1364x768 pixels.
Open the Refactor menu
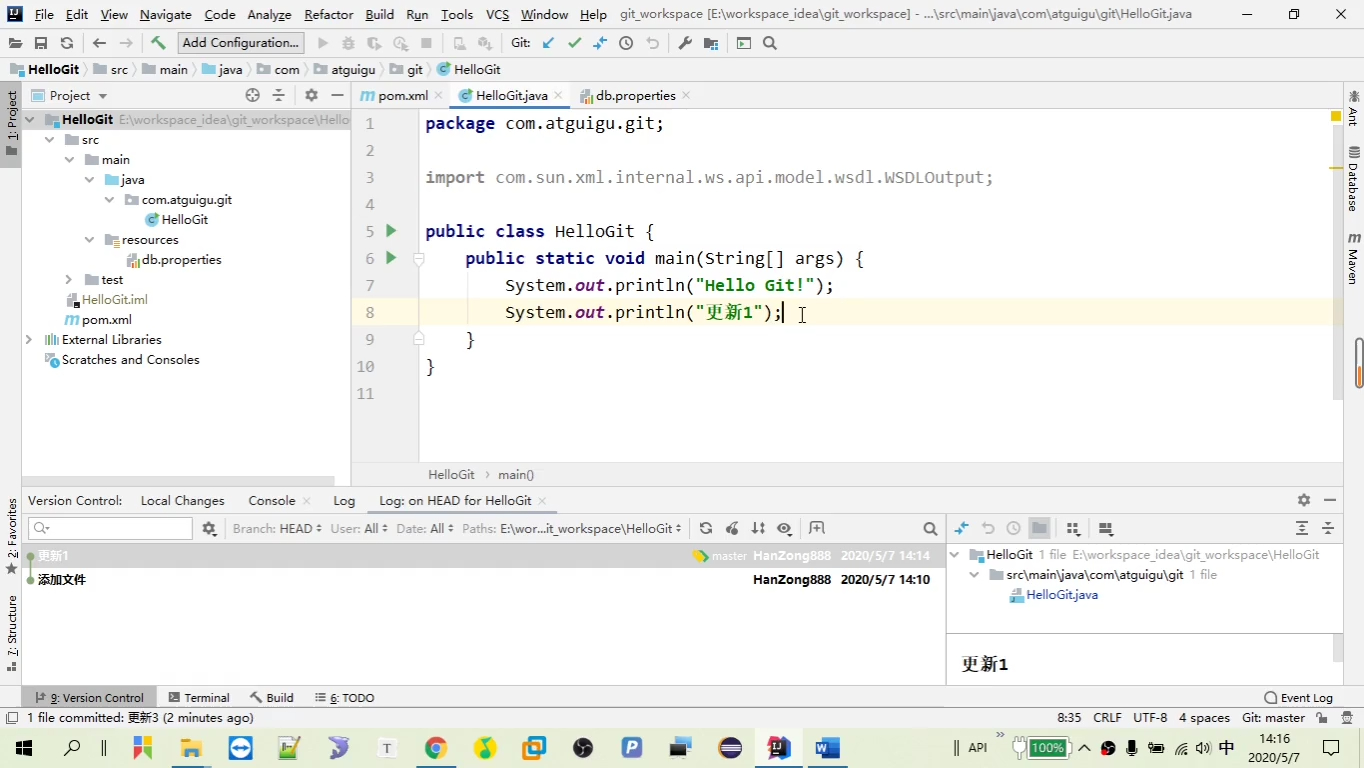coord(329,15)
